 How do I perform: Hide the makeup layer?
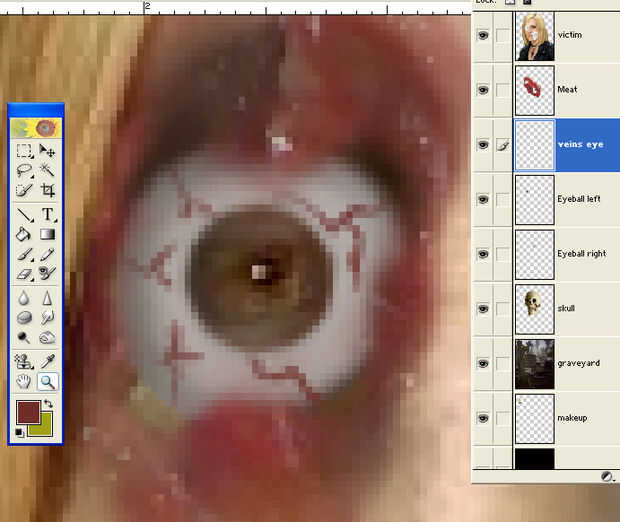[482, 418]
